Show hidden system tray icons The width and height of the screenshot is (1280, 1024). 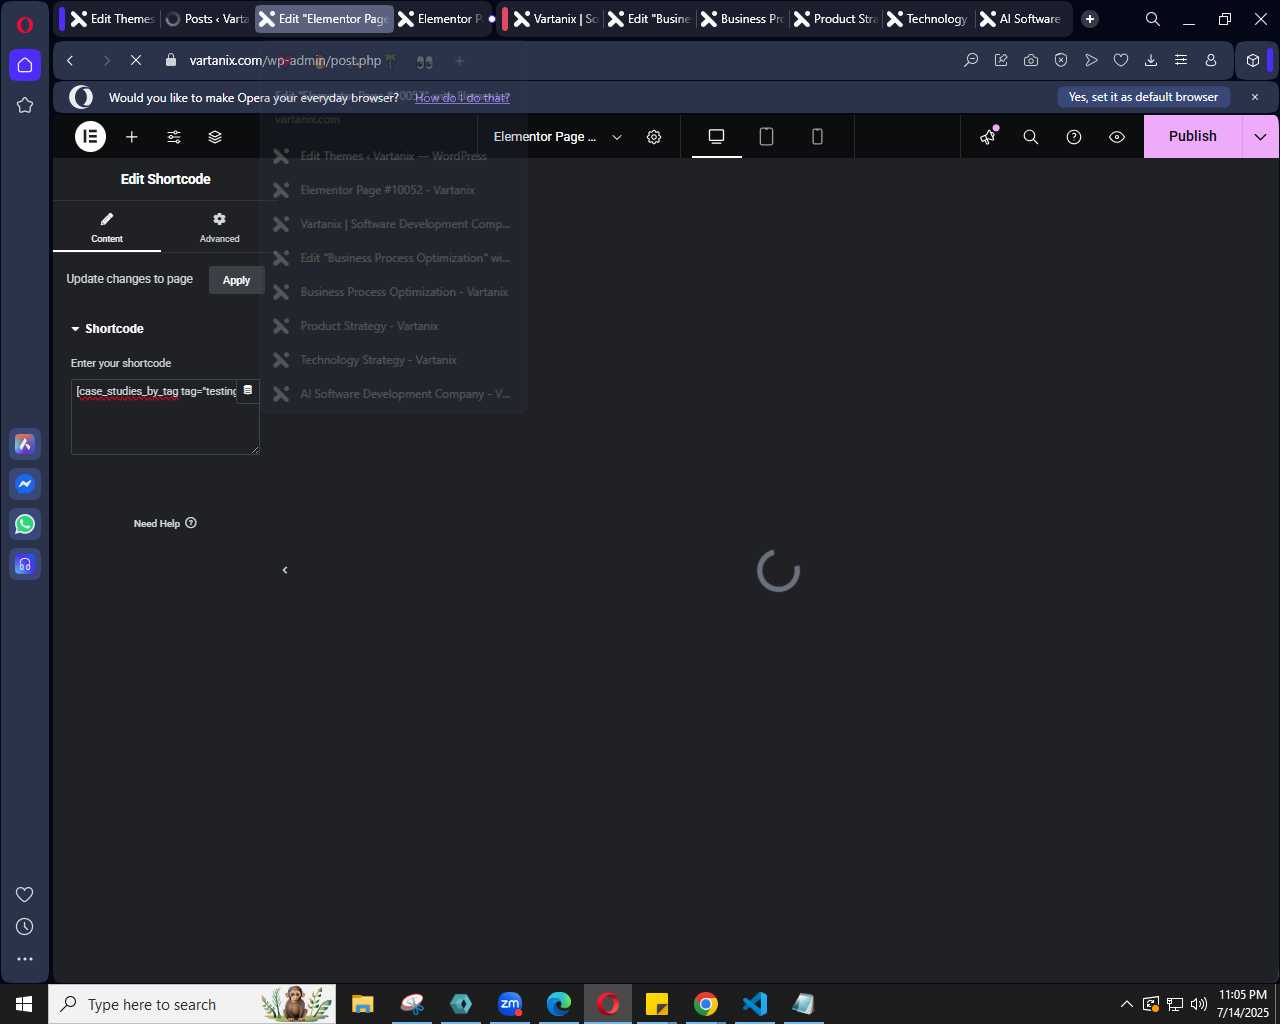1127,1004
